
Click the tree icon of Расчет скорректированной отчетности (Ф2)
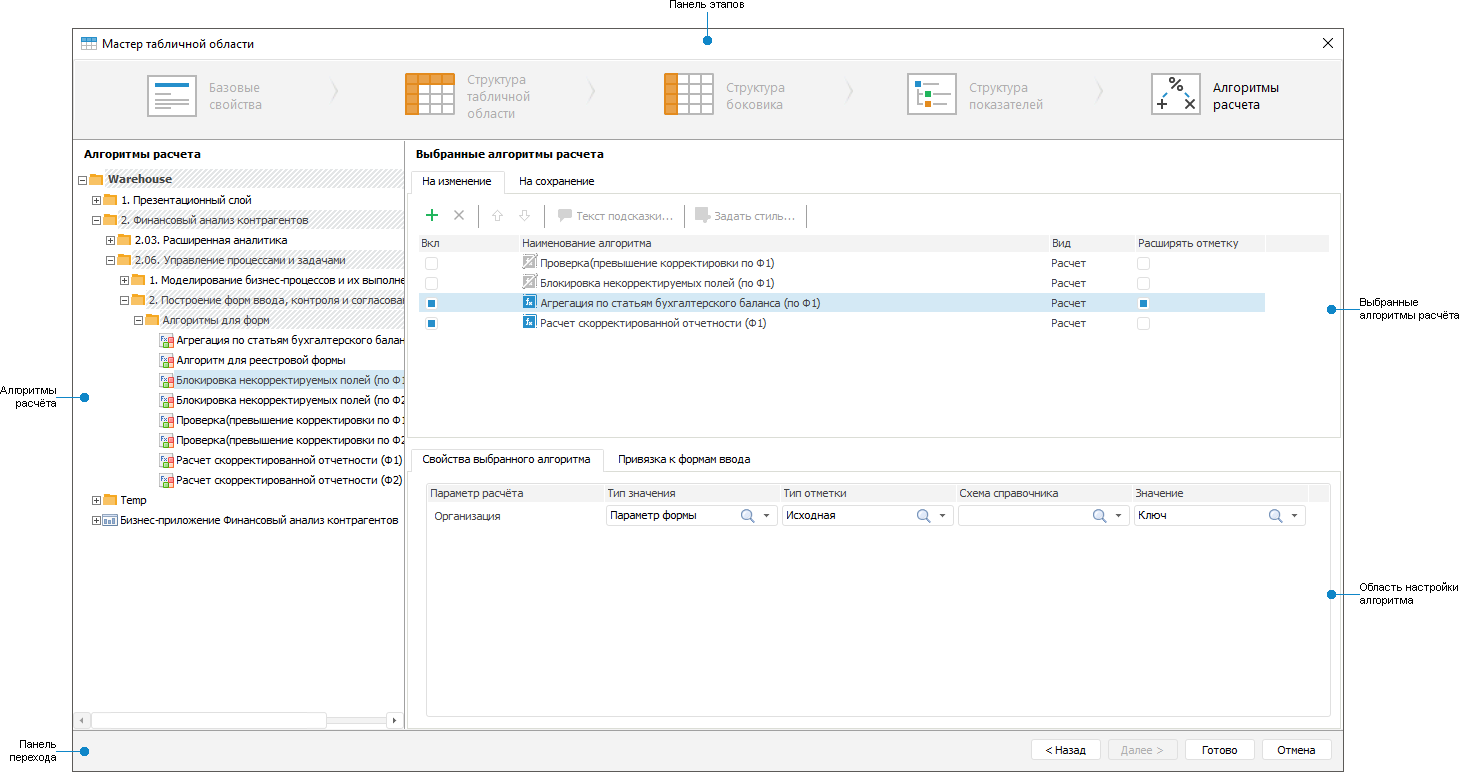tap(167, 480)
